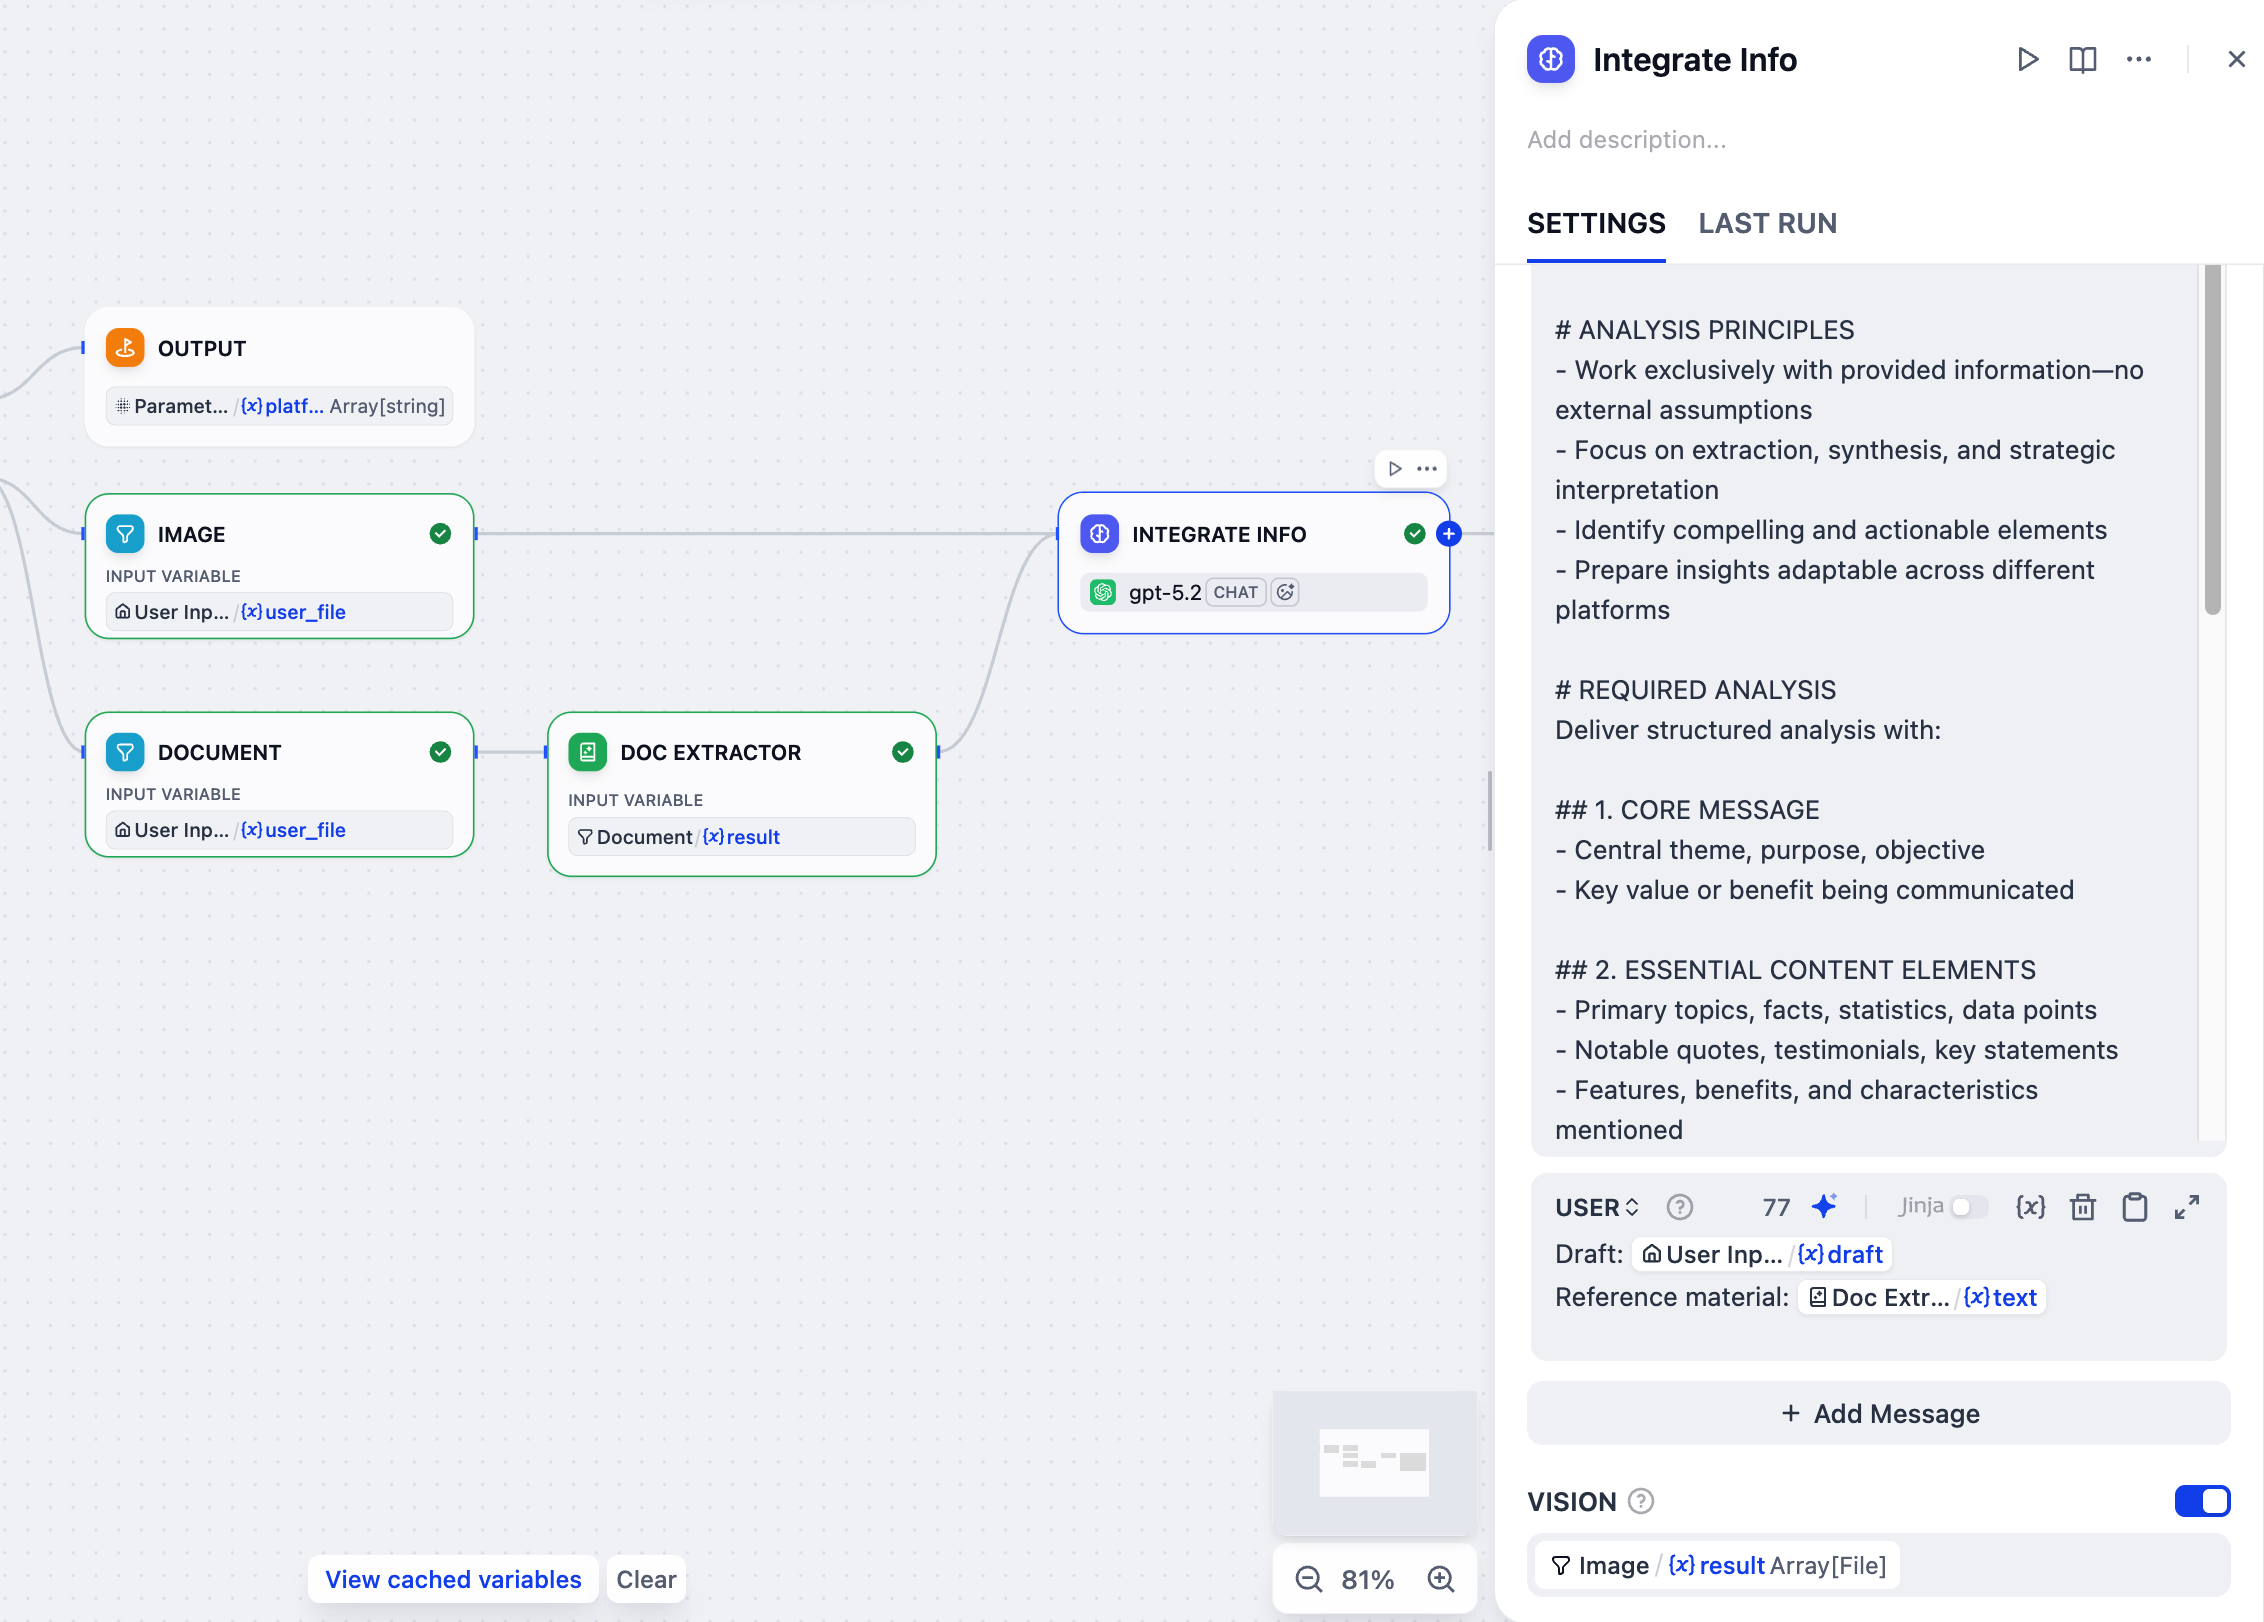The image size is (2264, 1622).
Task: Open the help book icon in the panel header
Action: click(x=2082, y=60)
